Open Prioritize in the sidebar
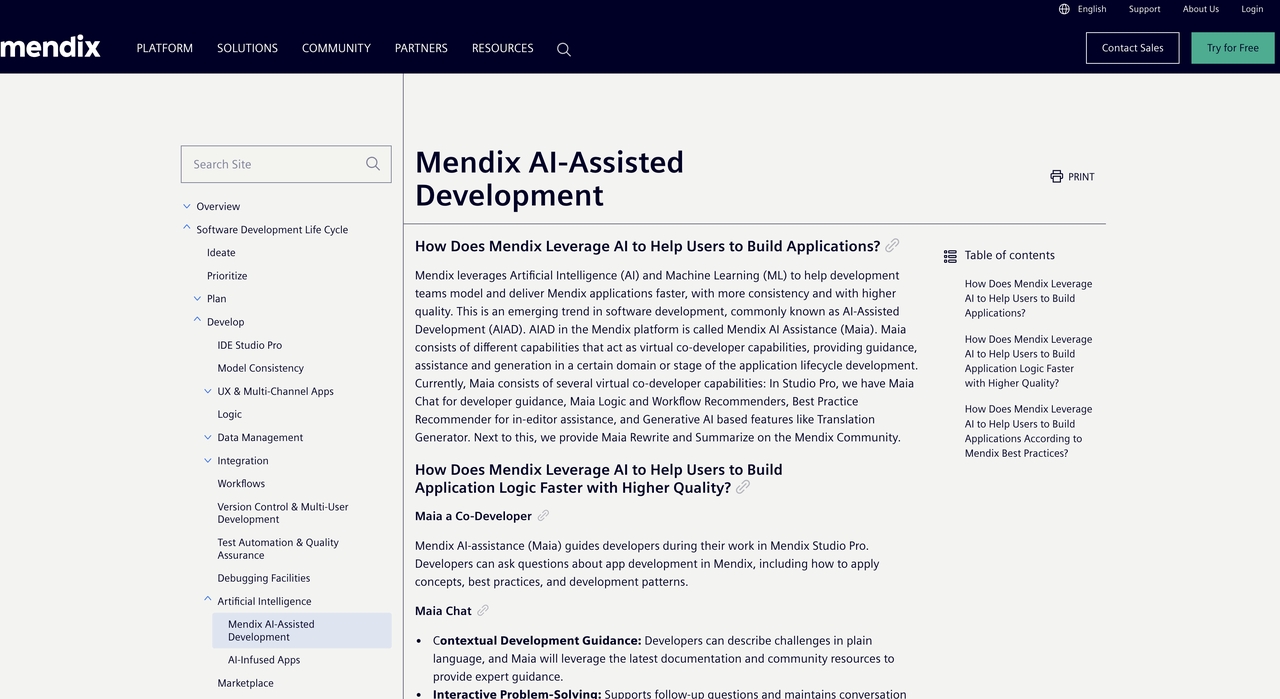Screen dimensions: 1280x699 tap(227, 276)
